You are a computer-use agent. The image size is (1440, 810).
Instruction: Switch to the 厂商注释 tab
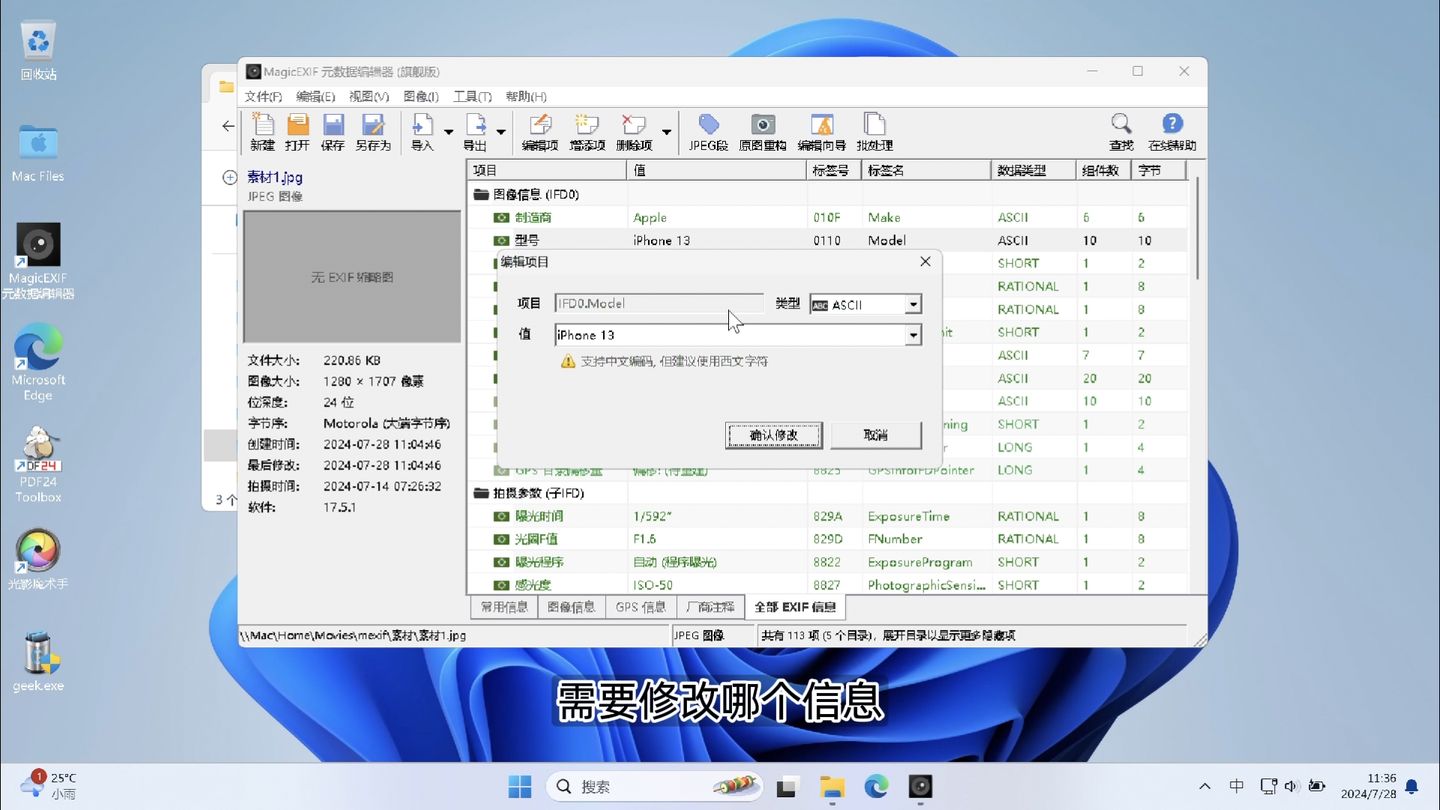coord(710,607)
